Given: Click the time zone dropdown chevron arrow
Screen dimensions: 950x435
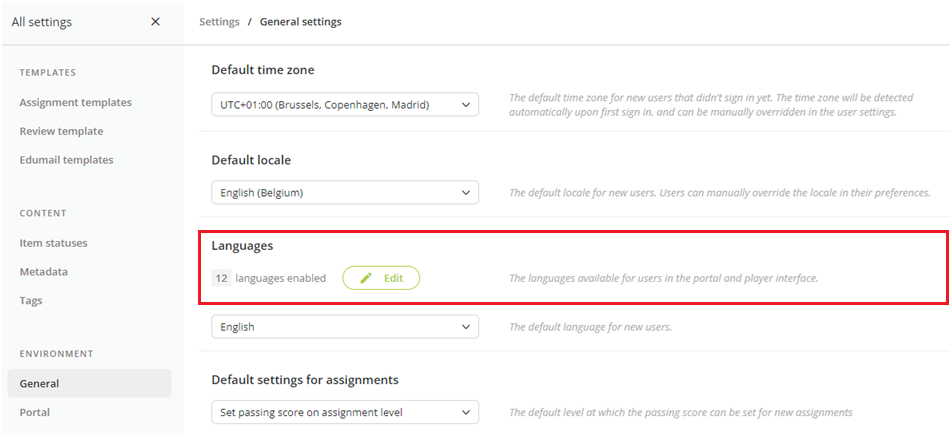Looking at the screenshot, I should point(465,105).
